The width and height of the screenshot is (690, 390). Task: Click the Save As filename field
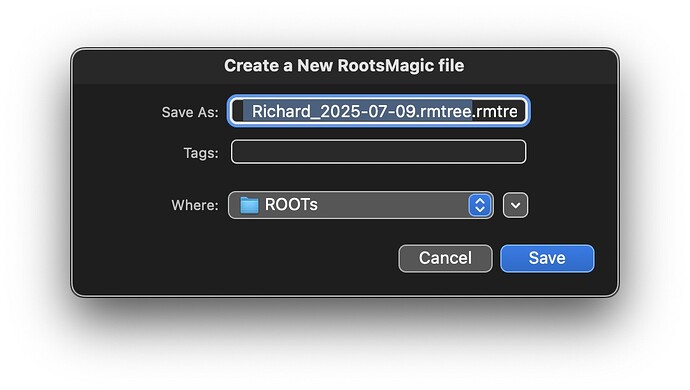pyautogui.click(x=378, y=111)
